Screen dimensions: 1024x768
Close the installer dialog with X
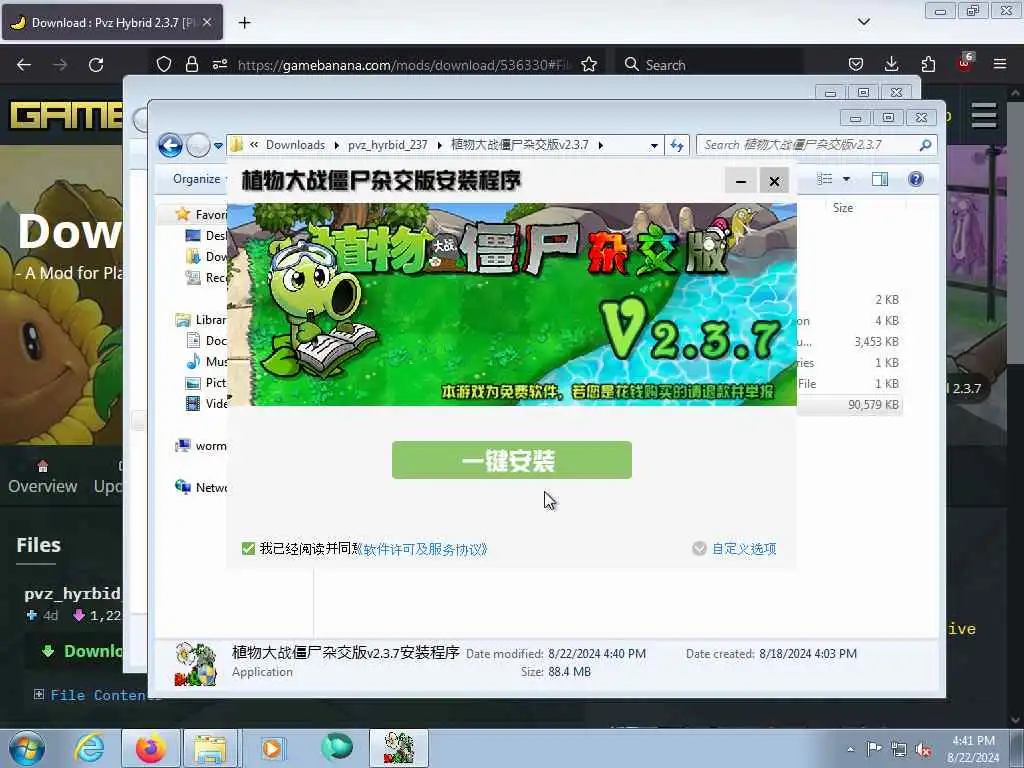coord(774,181)
